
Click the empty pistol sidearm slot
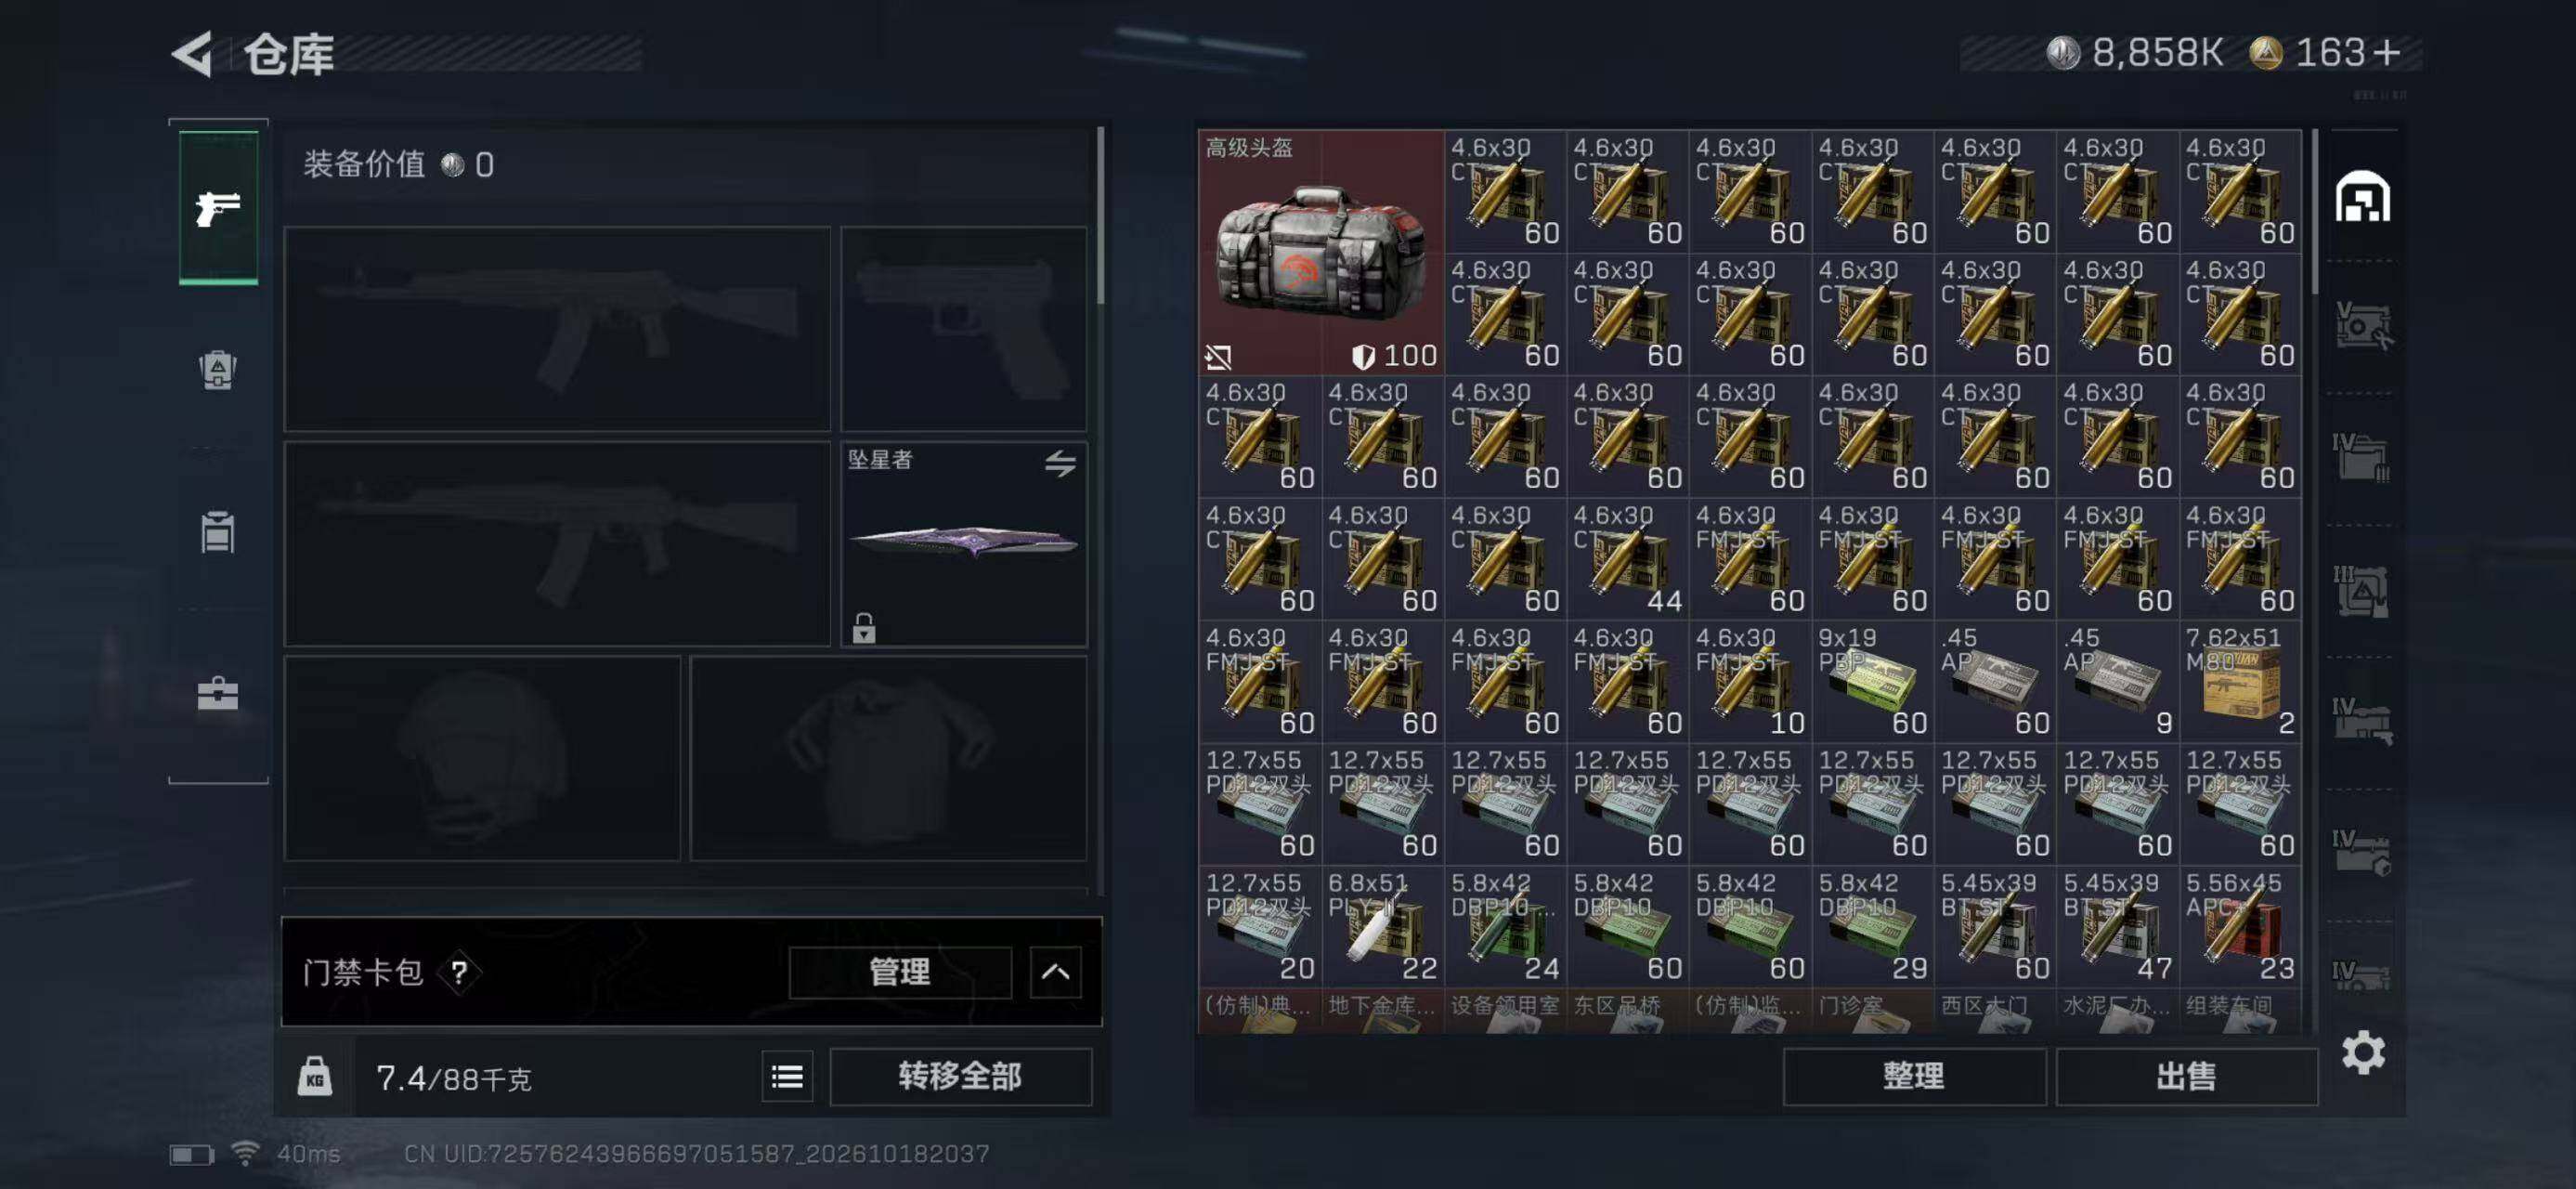tap(964, 329)
